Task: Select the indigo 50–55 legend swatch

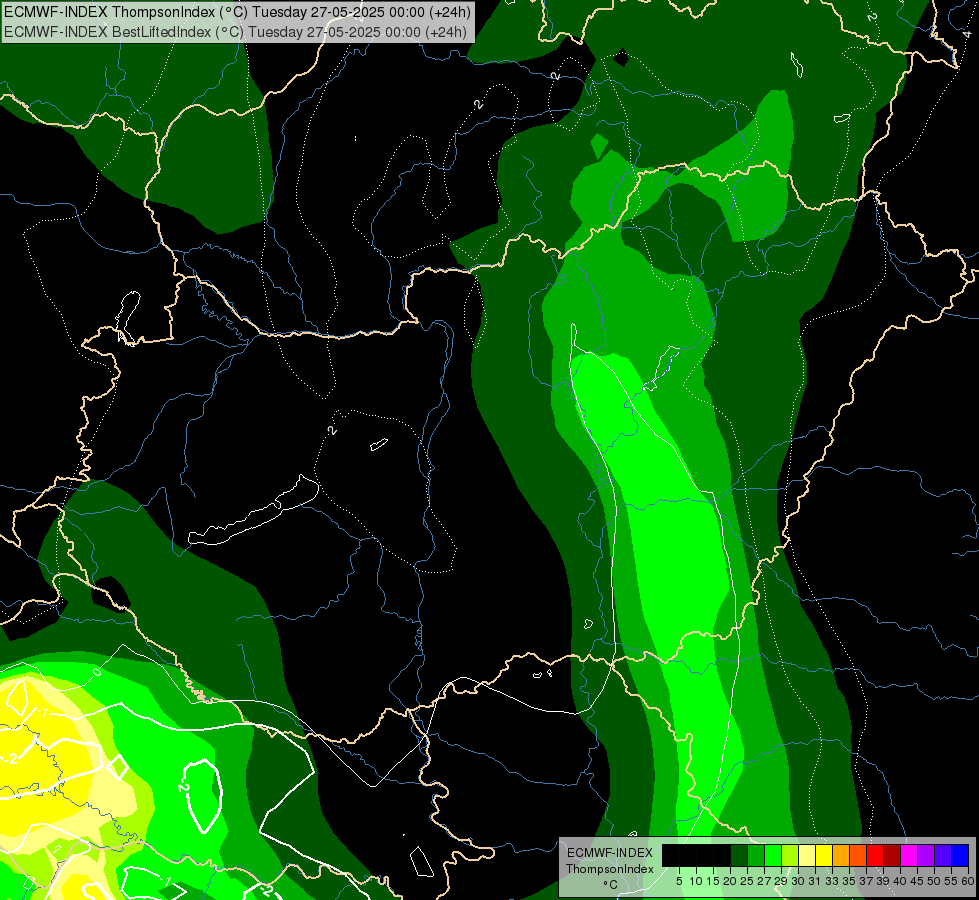Action: point(943,855)
